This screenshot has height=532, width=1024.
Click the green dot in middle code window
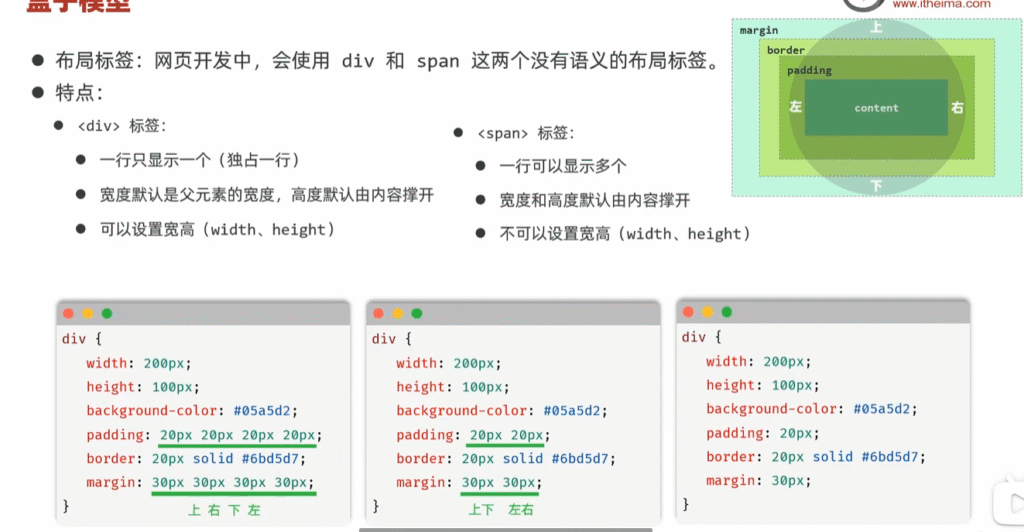point(417,314)
